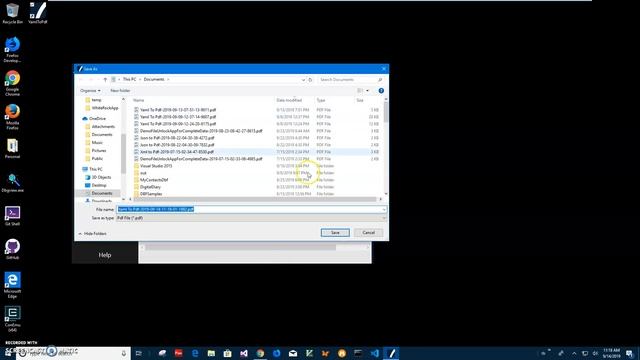Image resolution: width=640 pixels, height=360 pixels.
Task: Select the Xml to Pdf file
Action: pos(177,152)
